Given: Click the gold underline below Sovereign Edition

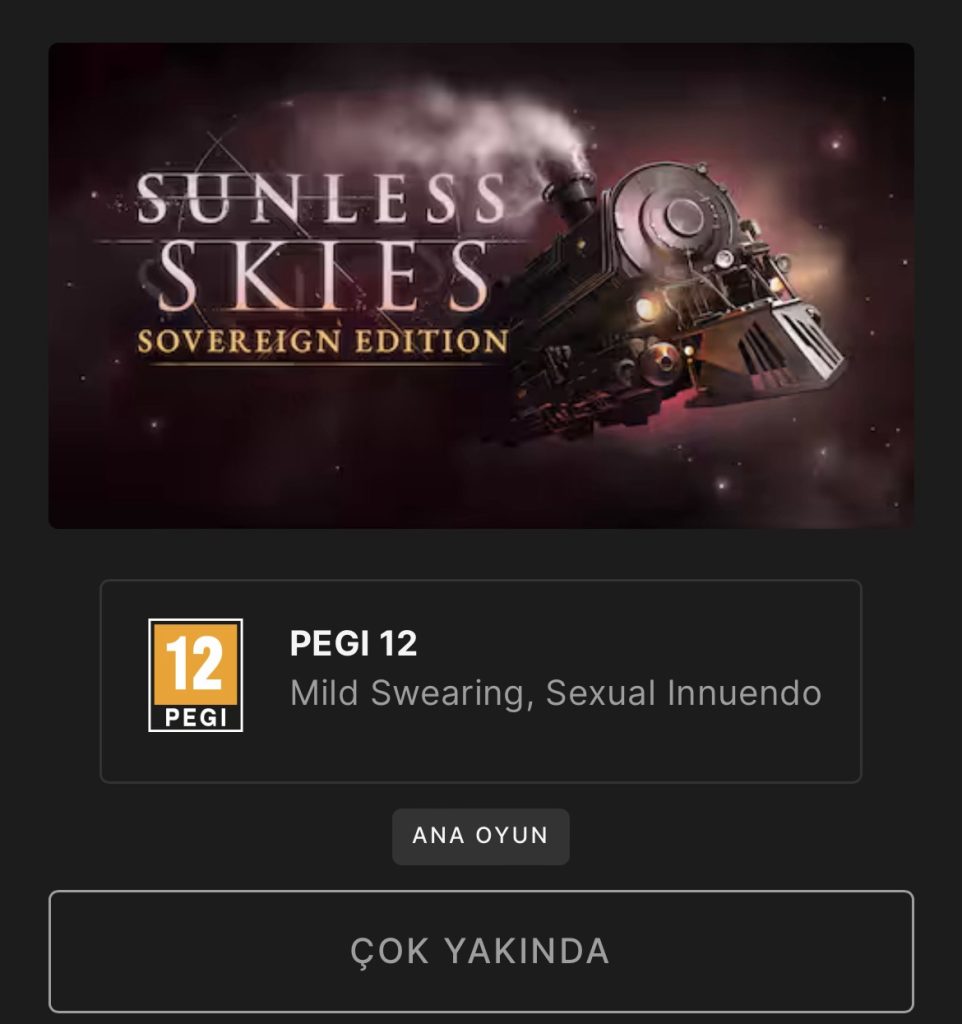Looking at the screenshot, I should click(320, 363).
